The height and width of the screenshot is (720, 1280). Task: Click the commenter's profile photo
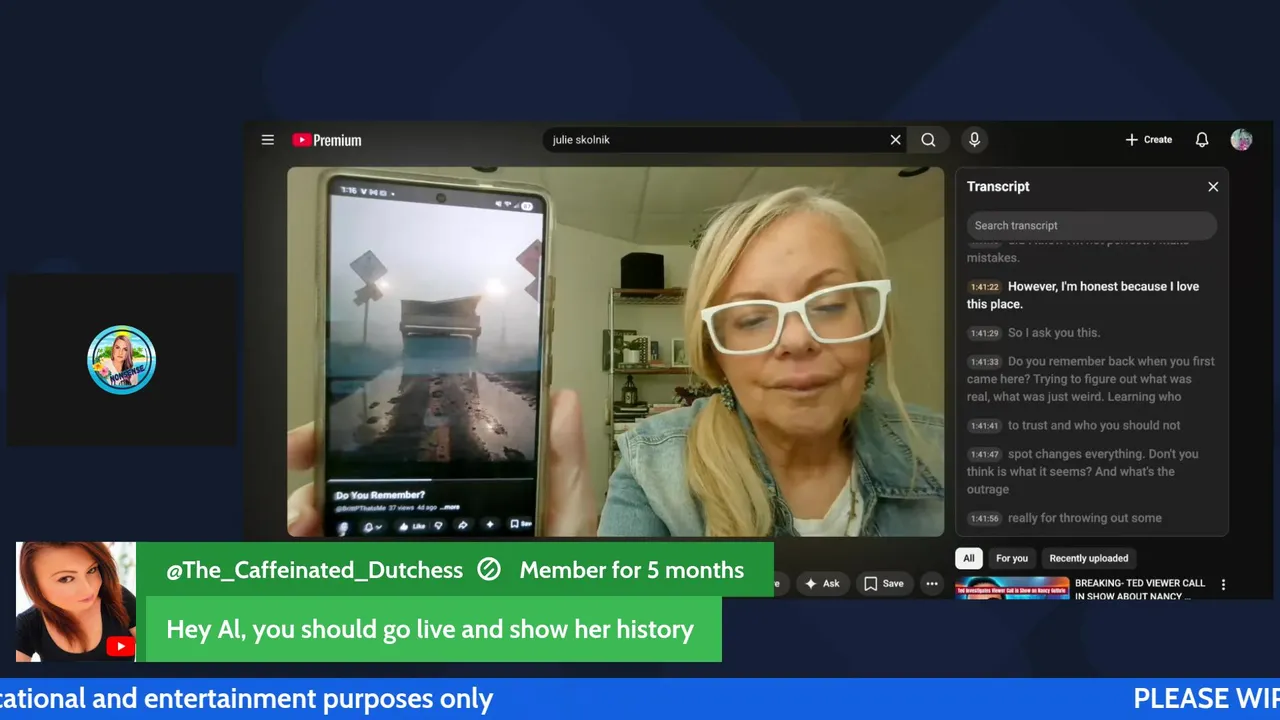[x=76, y=602]
